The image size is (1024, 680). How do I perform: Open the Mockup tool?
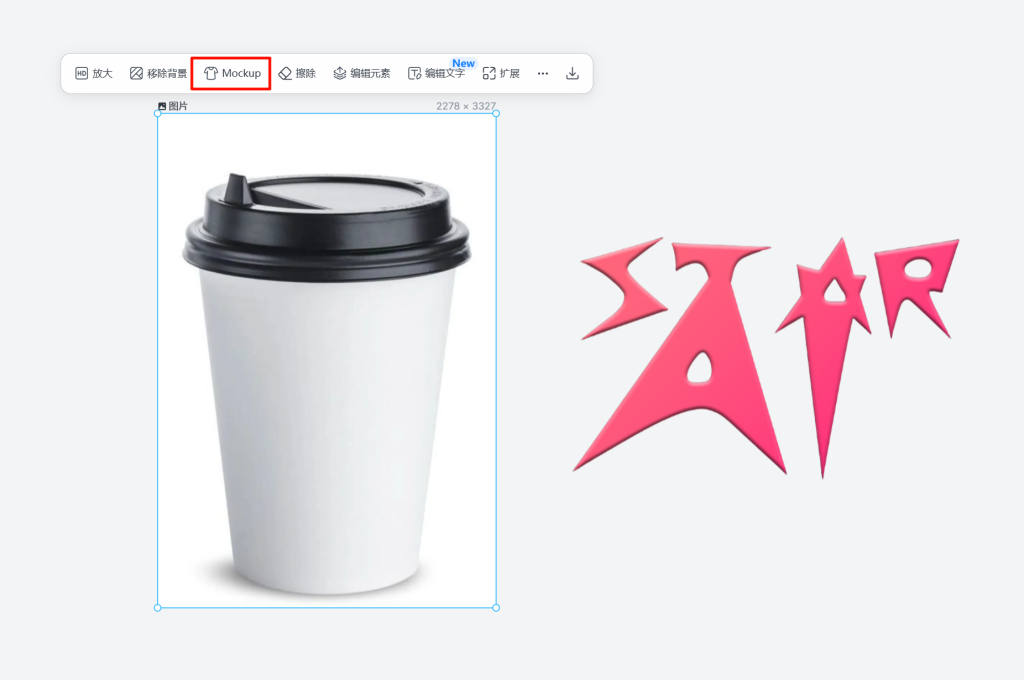(x=232, y=73)
